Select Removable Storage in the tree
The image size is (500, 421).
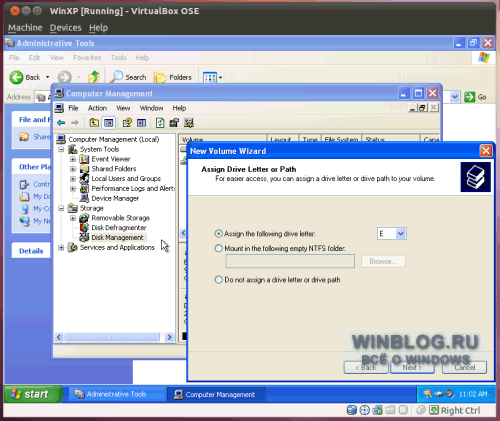[x=120, y=218]
